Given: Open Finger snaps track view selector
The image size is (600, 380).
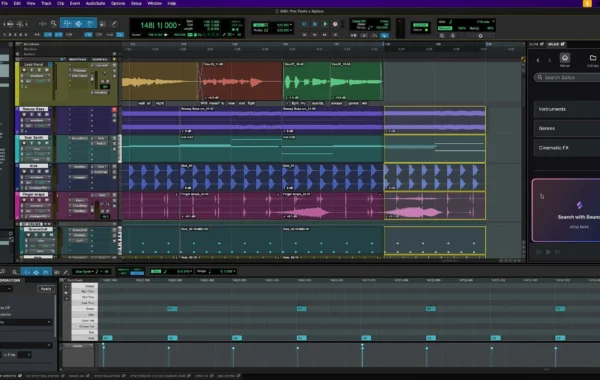Looking at the screenshot, I should point(37,206).
